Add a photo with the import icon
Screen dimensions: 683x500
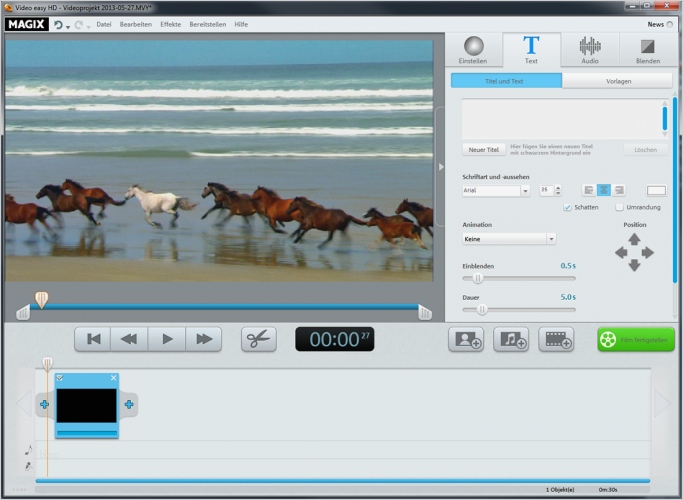click(467, 339)
